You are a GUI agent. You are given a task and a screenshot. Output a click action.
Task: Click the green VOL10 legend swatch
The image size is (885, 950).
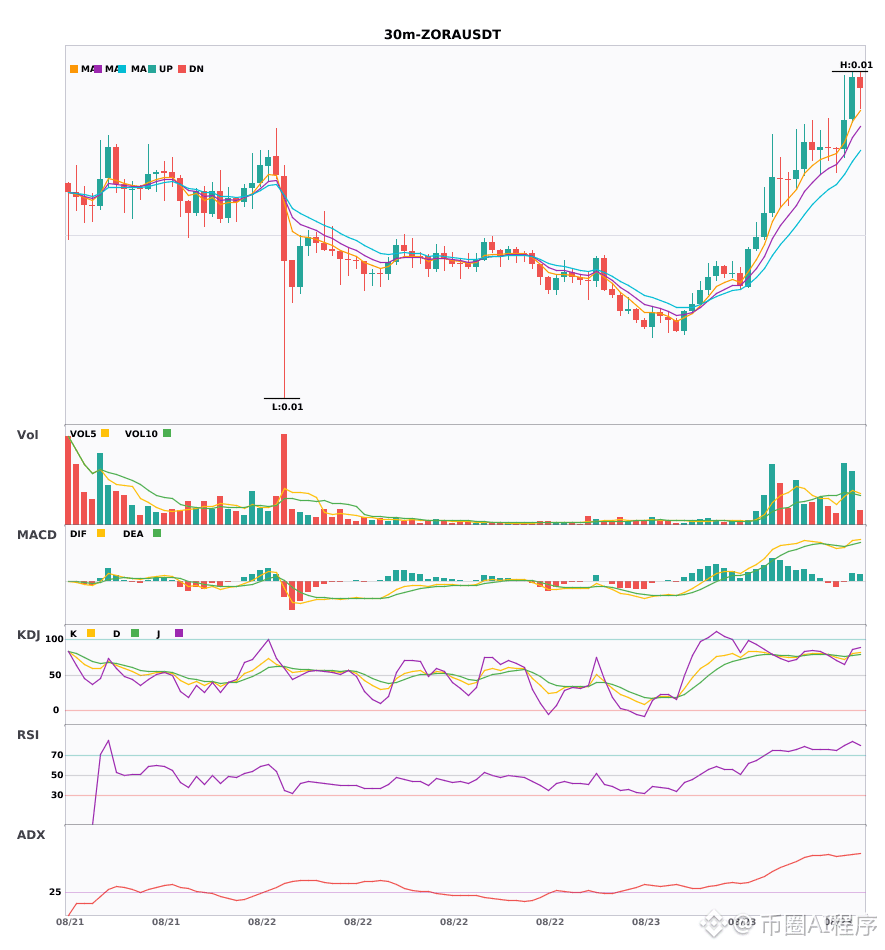(167, 433)
